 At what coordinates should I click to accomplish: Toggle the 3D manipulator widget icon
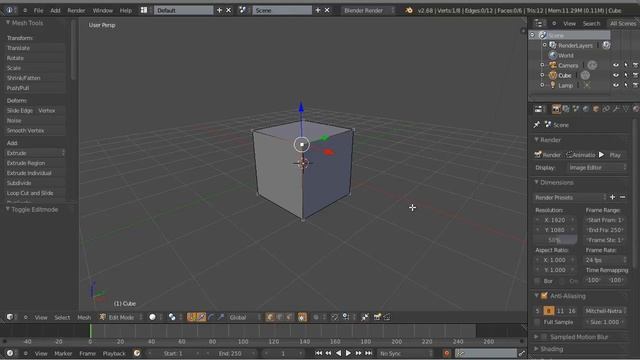[x=191, y=317]
